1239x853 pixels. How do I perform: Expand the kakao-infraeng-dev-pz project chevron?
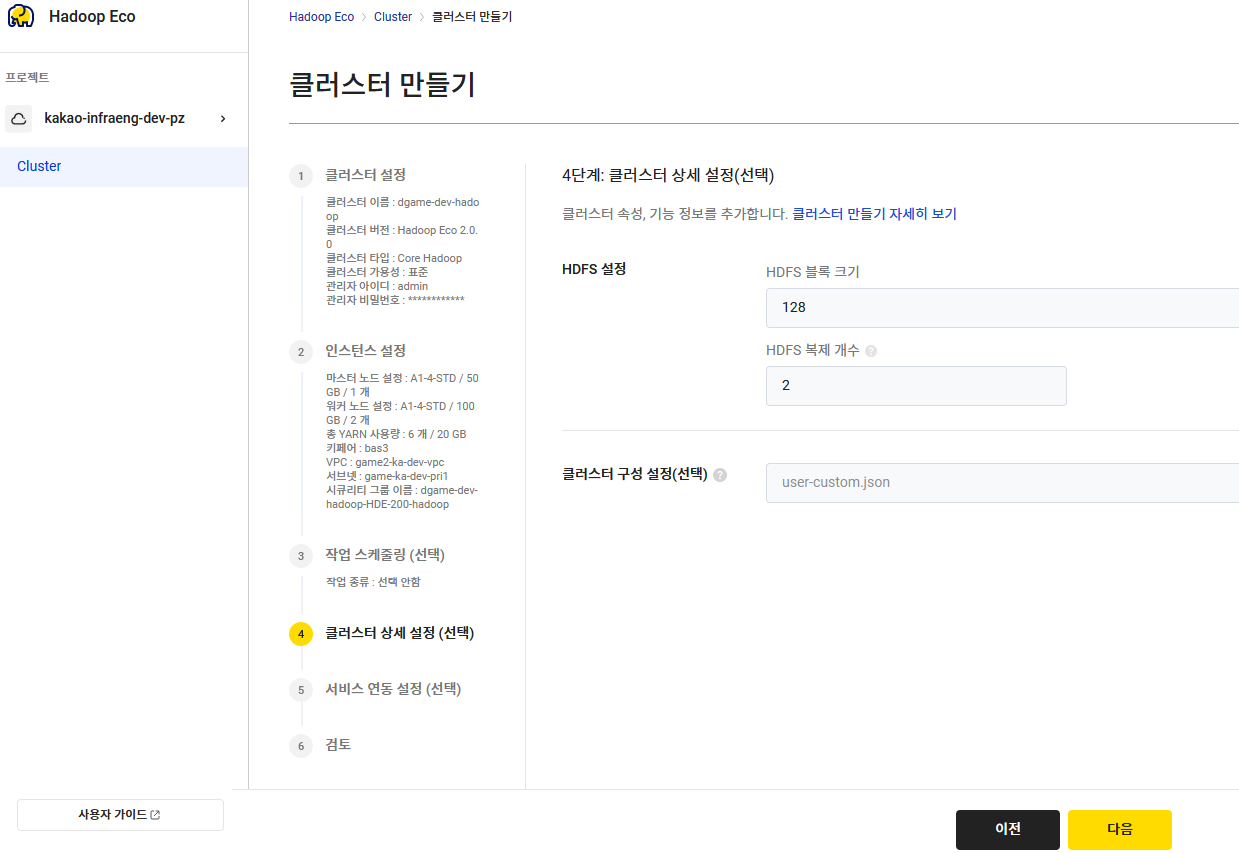[222, 118]
